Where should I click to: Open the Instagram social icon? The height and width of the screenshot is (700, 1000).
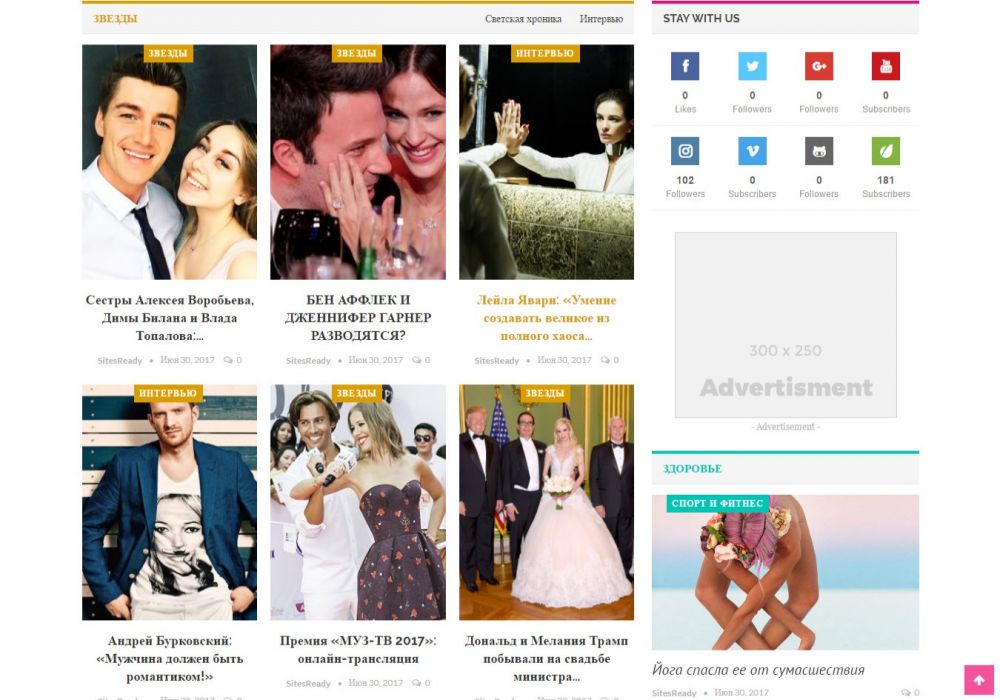(x=684, y=151)
